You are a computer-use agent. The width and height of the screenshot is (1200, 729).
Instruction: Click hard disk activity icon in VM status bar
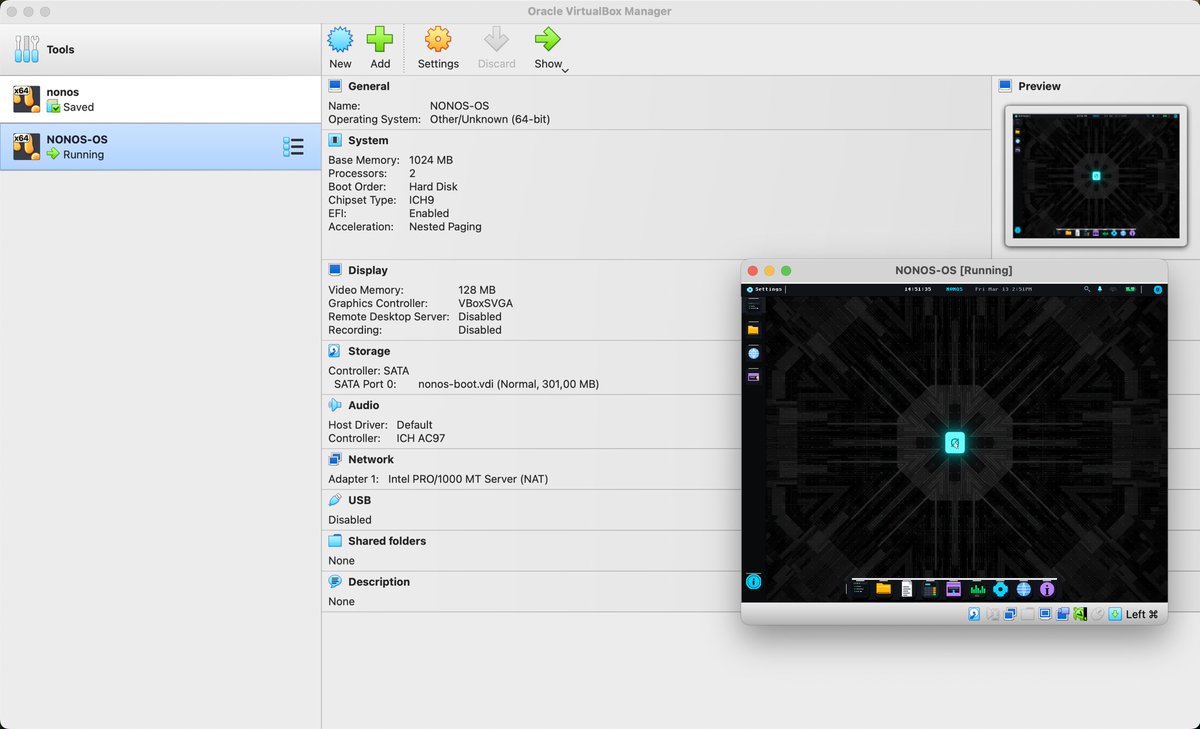974,614
